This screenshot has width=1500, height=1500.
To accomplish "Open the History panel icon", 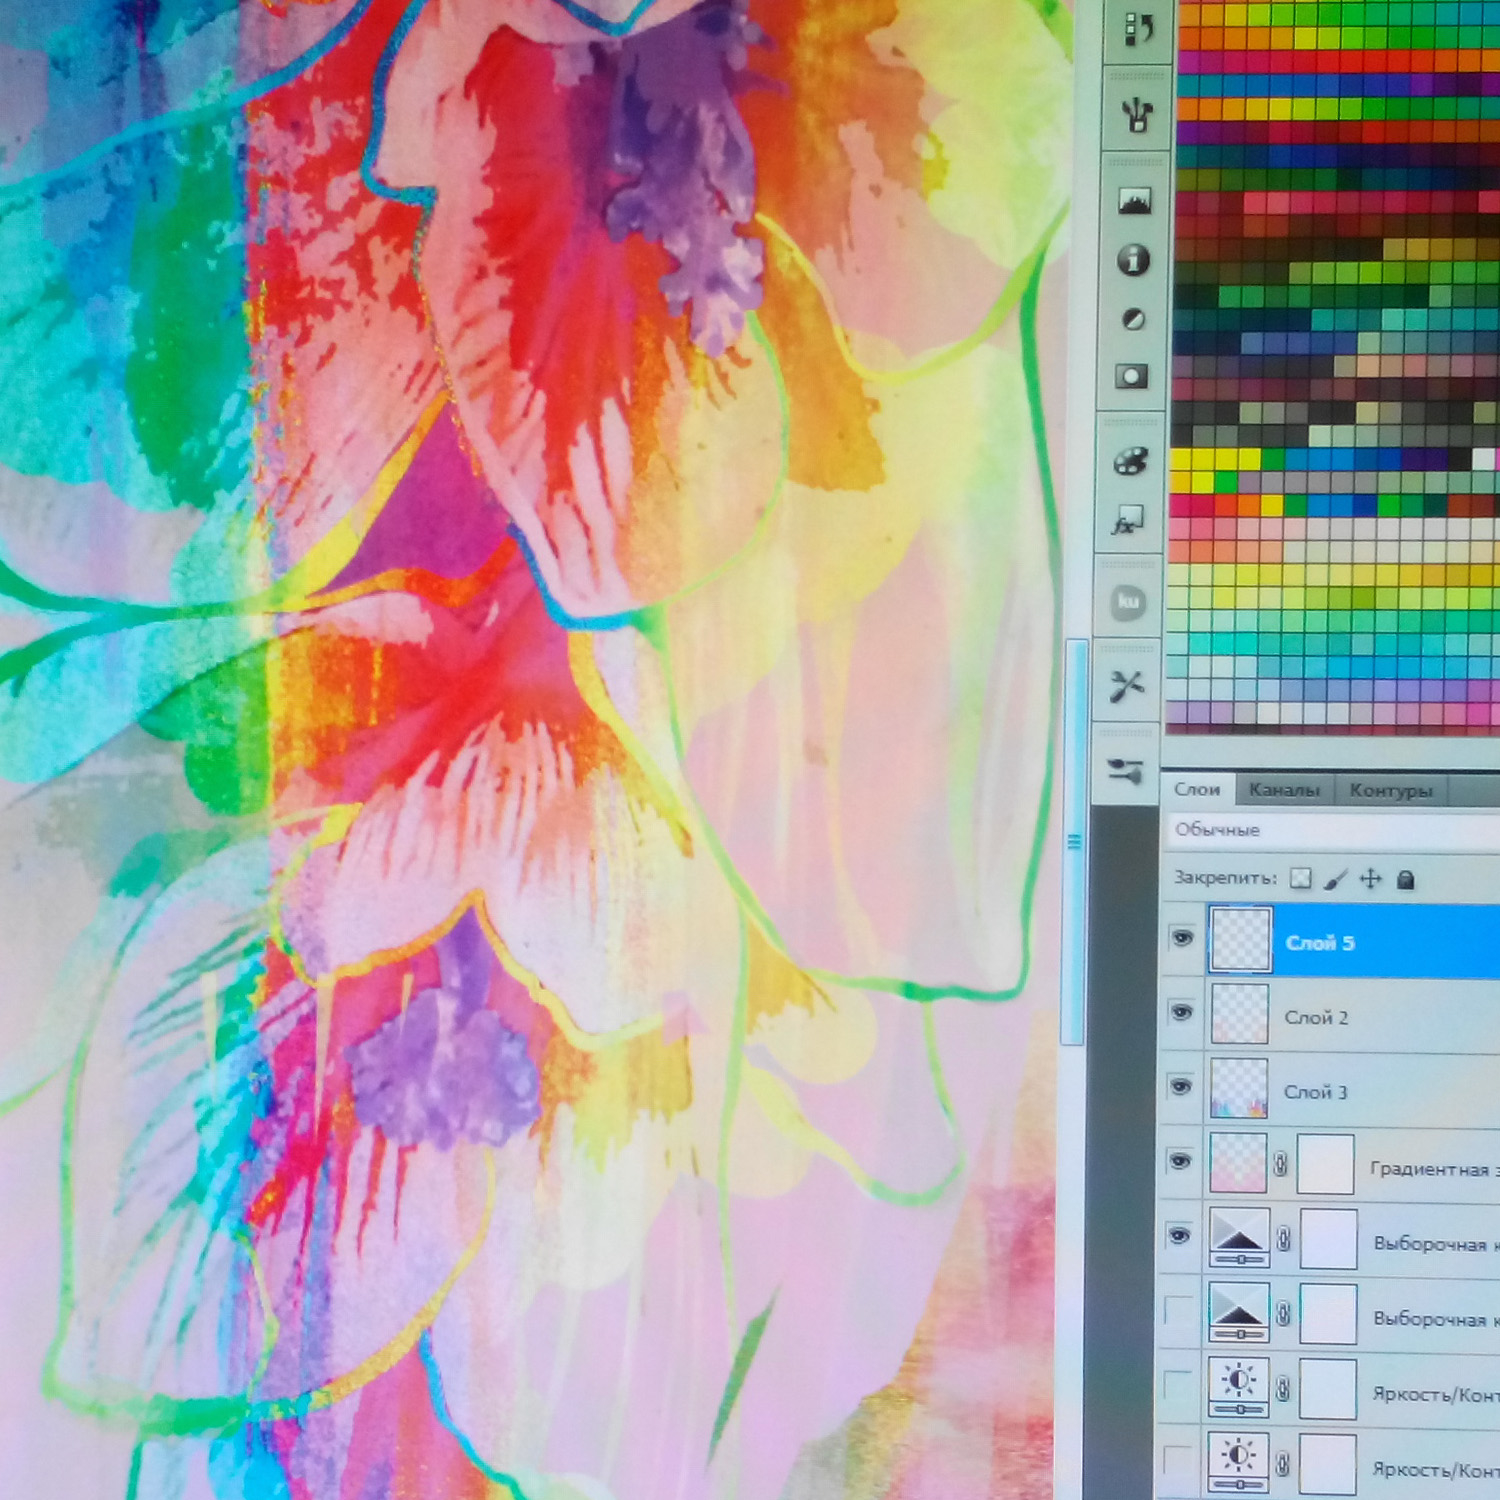I will [x=1137, y=29].
